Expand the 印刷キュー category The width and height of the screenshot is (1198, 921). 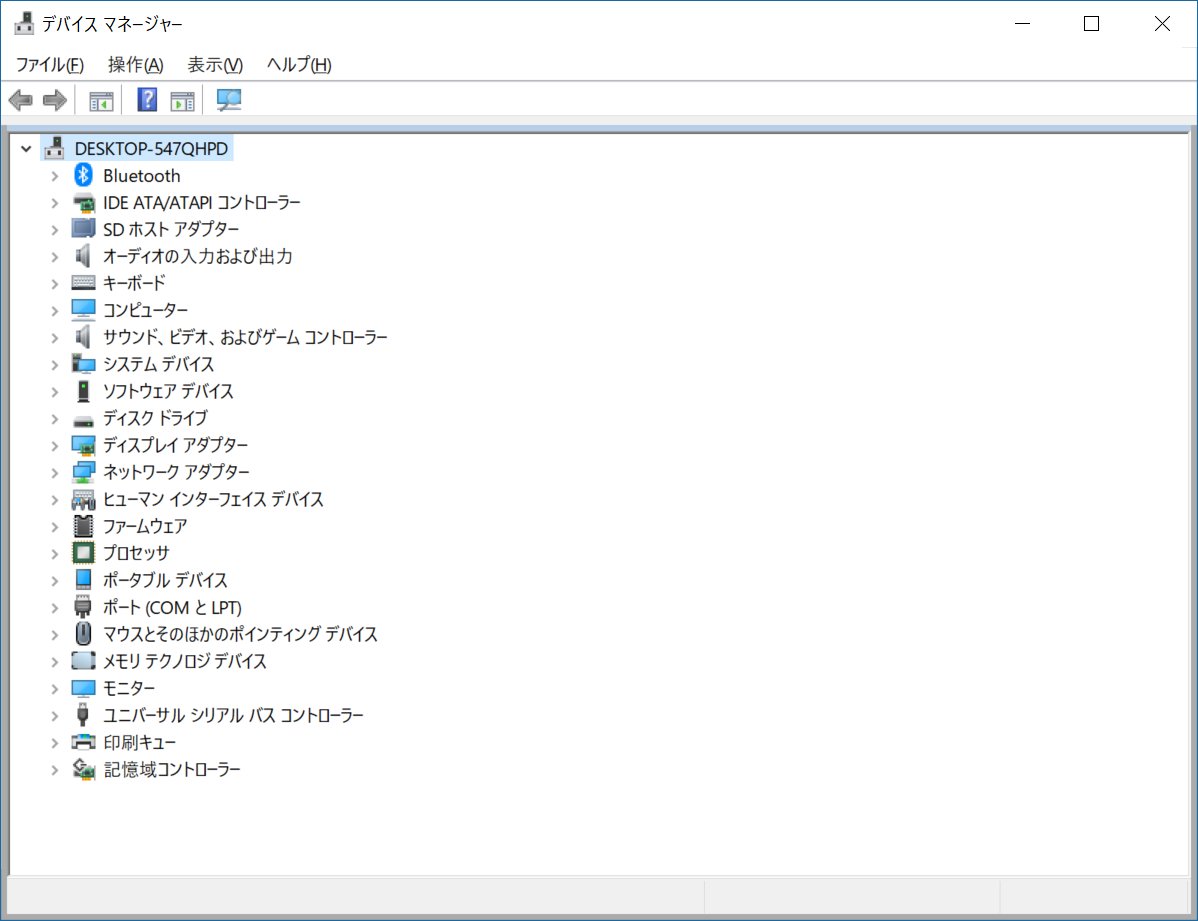click(x=54, y=742)
